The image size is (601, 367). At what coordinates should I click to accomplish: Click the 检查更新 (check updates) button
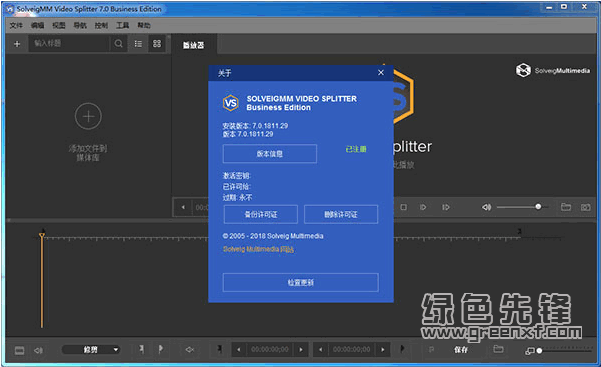pyautogui.click(x=300, y=283)
